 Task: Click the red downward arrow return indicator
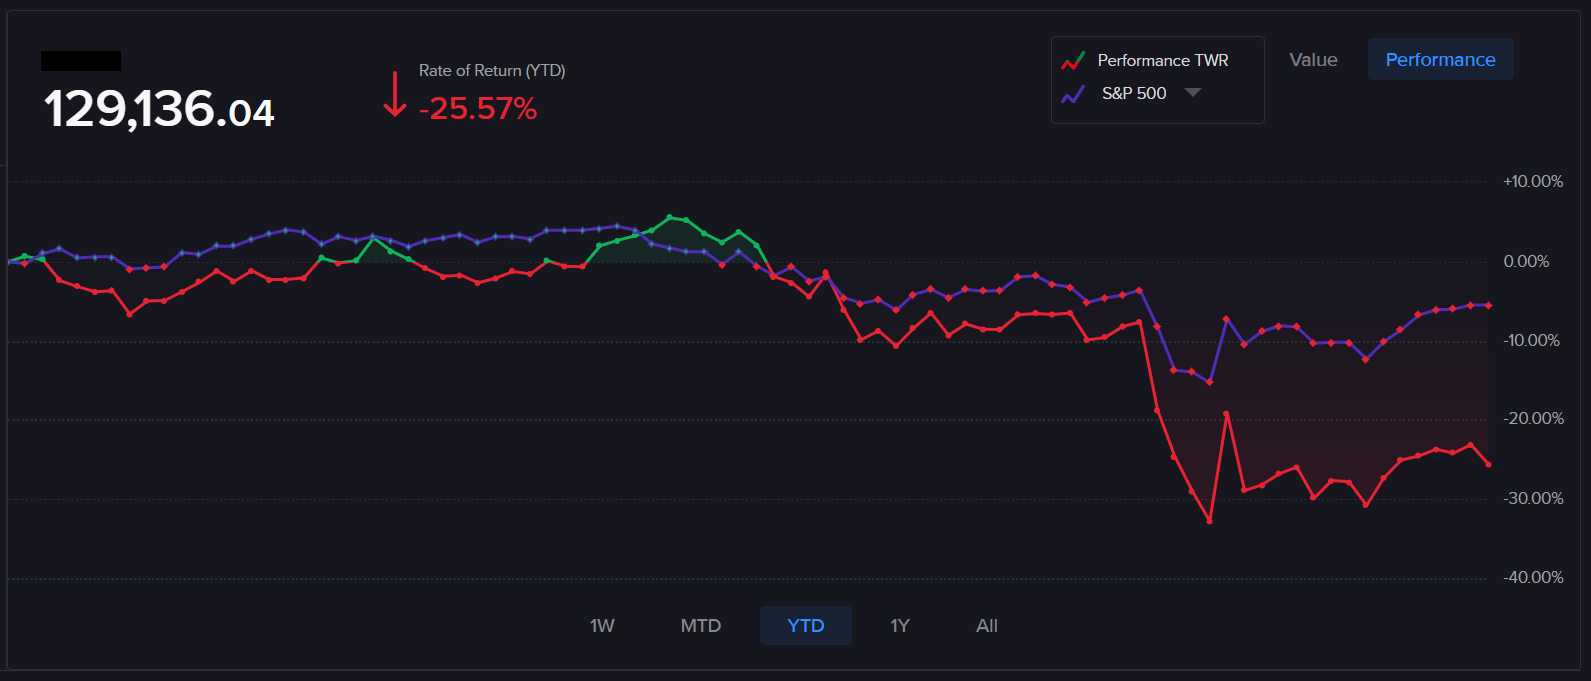395,94
